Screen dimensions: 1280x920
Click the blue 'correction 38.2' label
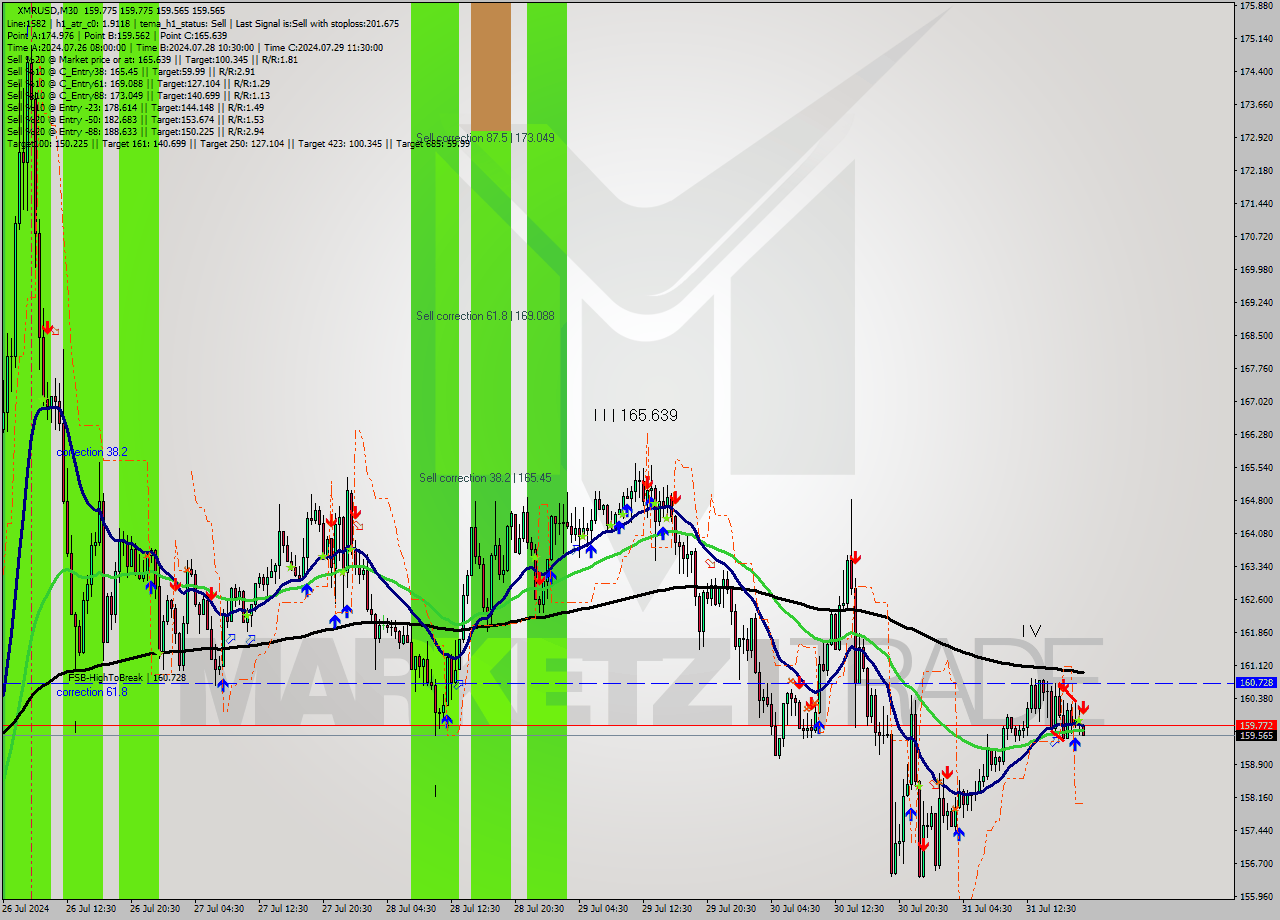point(92,452)
